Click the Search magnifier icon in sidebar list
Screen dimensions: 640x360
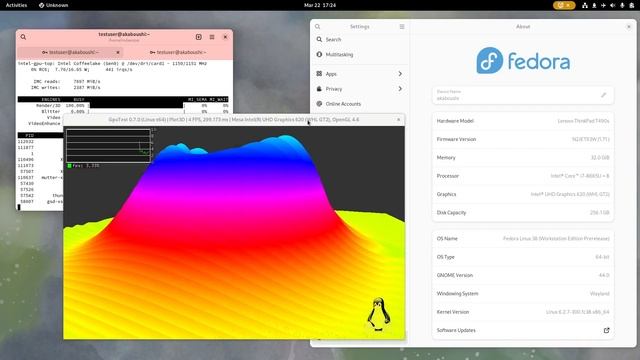click(x=319, y=40)
